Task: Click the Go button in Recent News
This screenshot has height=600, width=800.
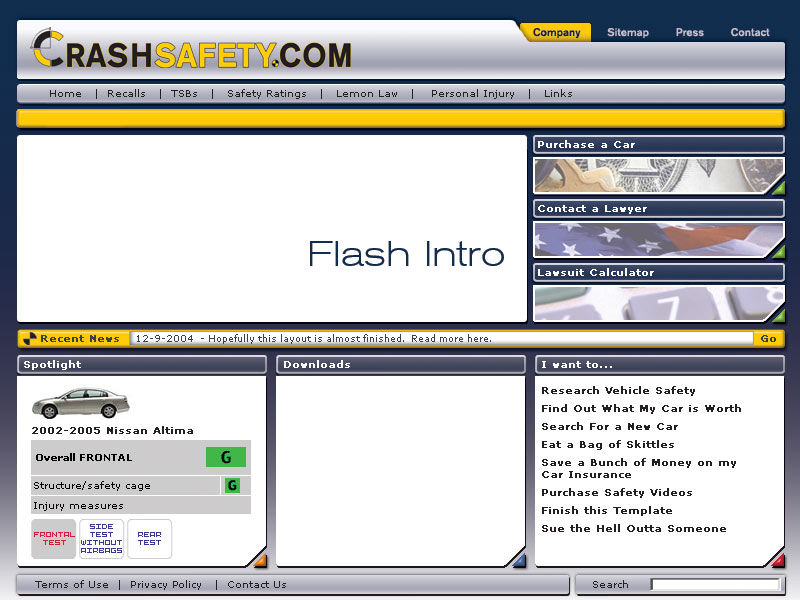Action: (x=768, y=339)
